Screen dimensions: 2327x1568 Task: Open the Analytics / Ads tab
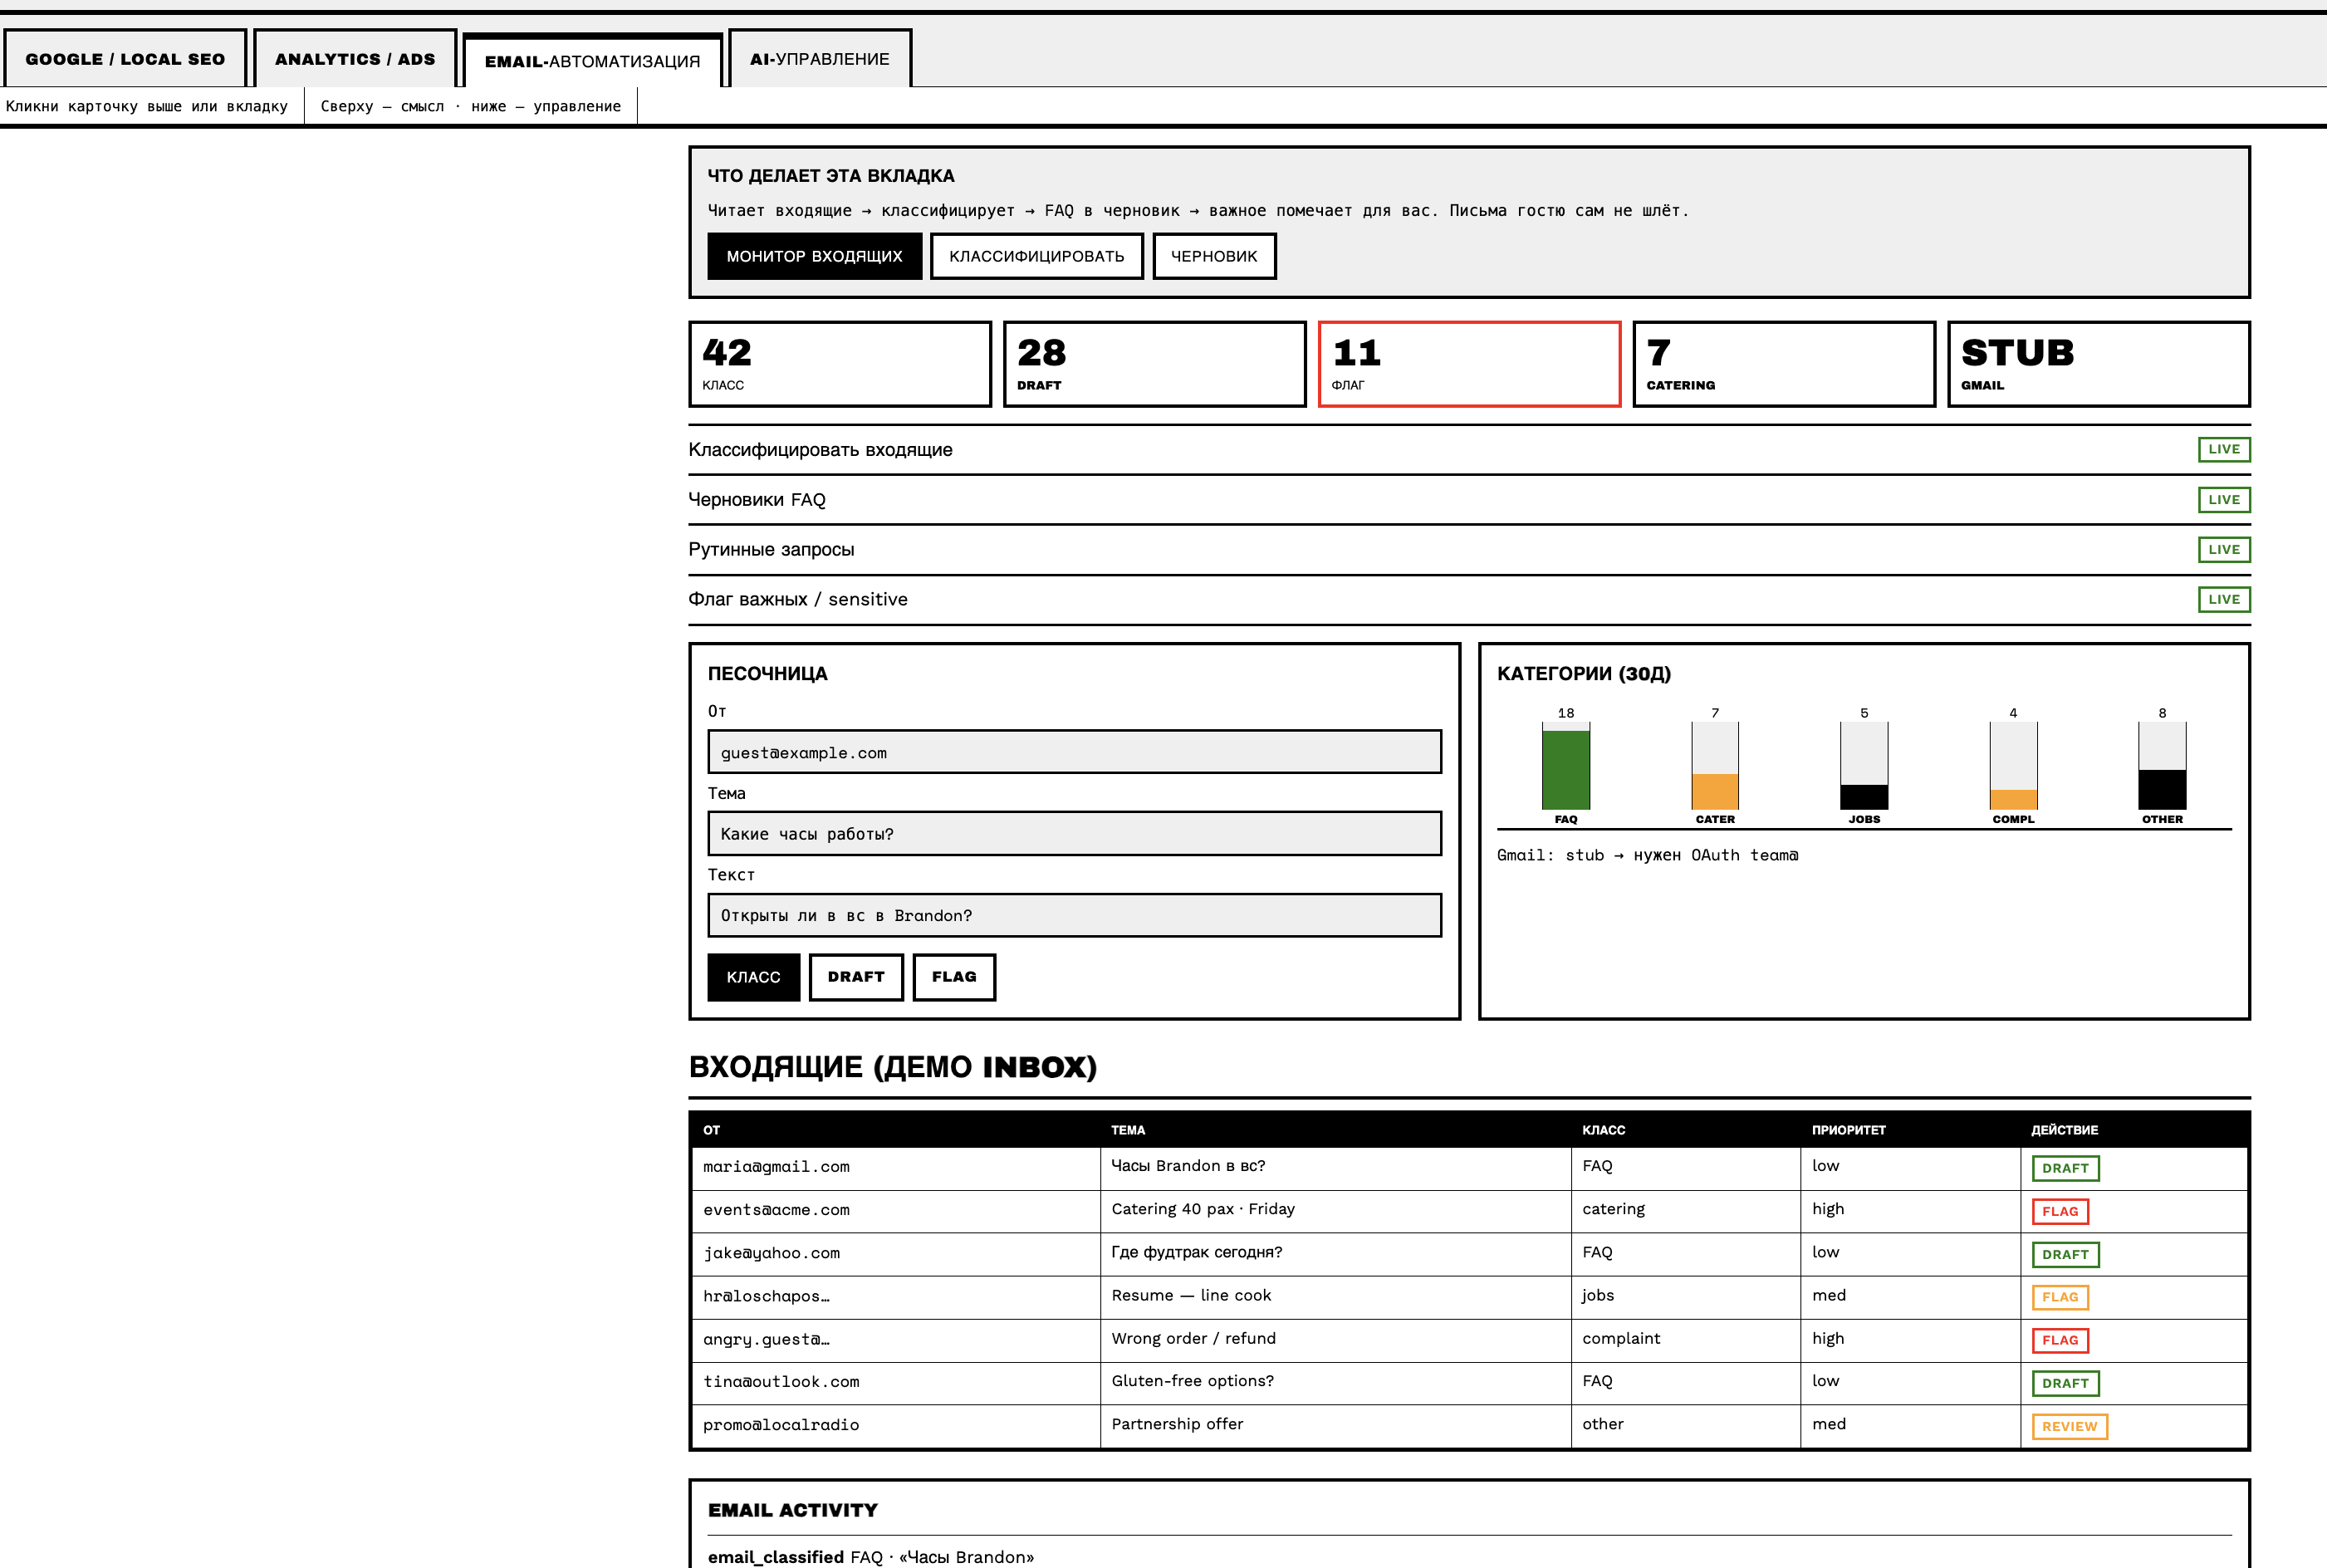(x=355, y=59)
